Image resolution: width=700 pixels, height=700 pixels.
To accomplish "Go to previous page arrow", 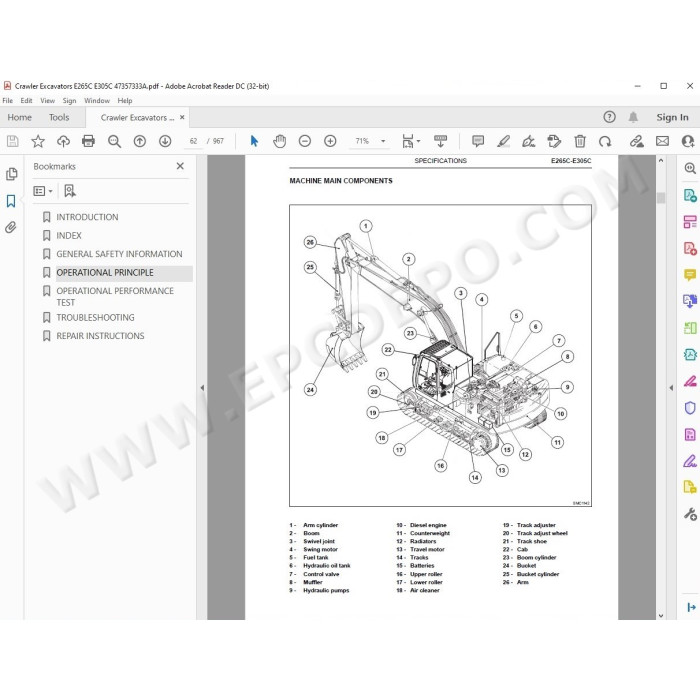I will [x=140, y=142].
